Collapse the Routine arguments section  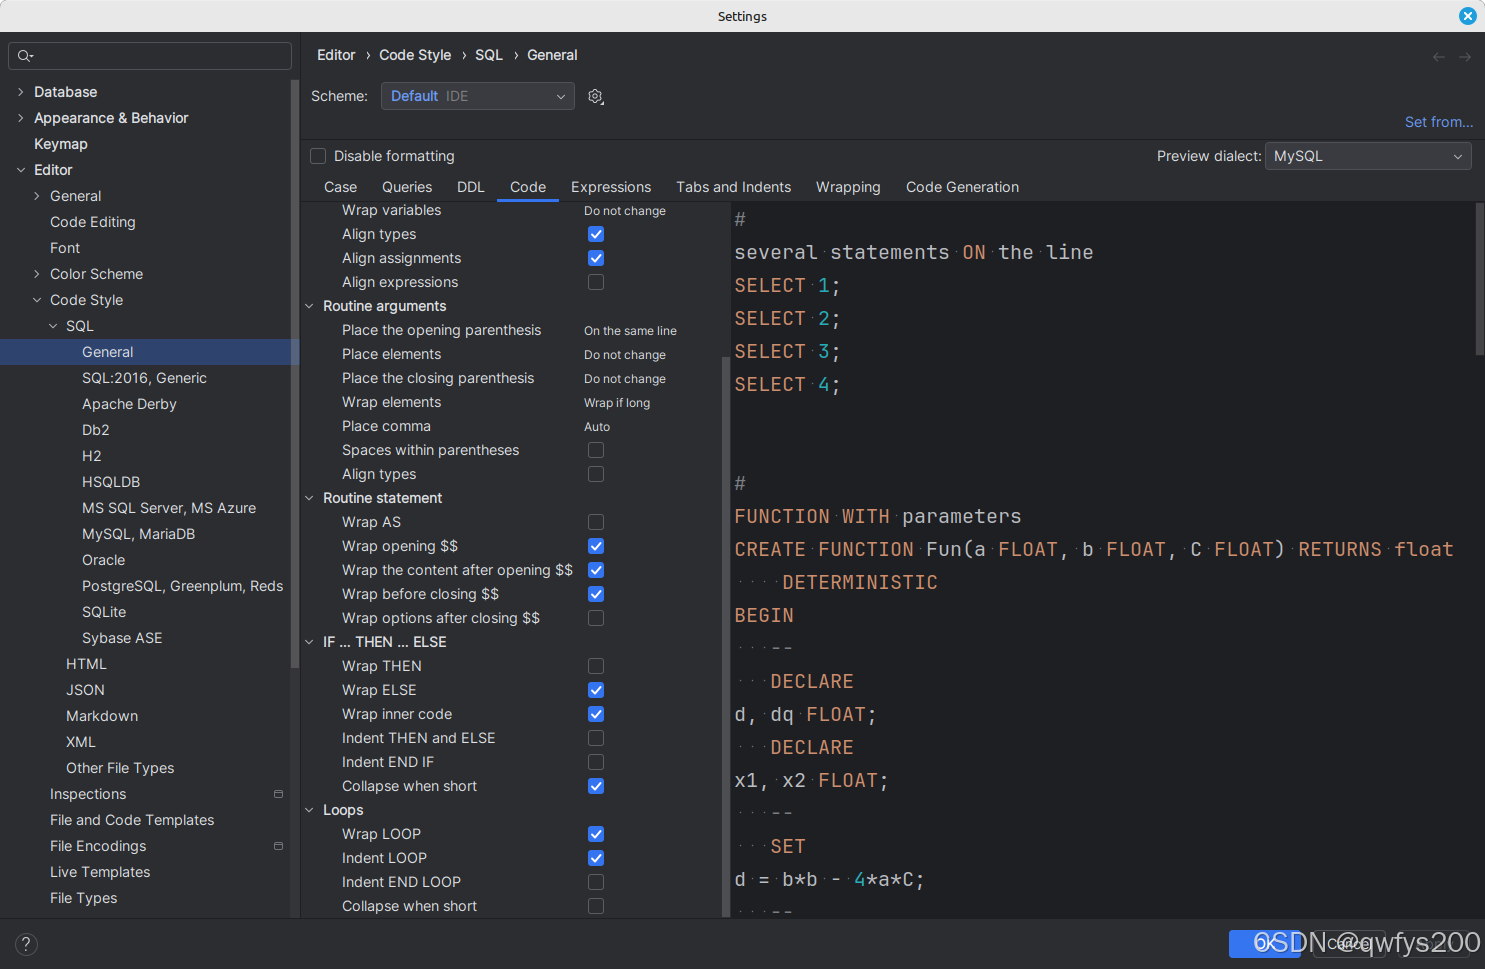[309, 306]
